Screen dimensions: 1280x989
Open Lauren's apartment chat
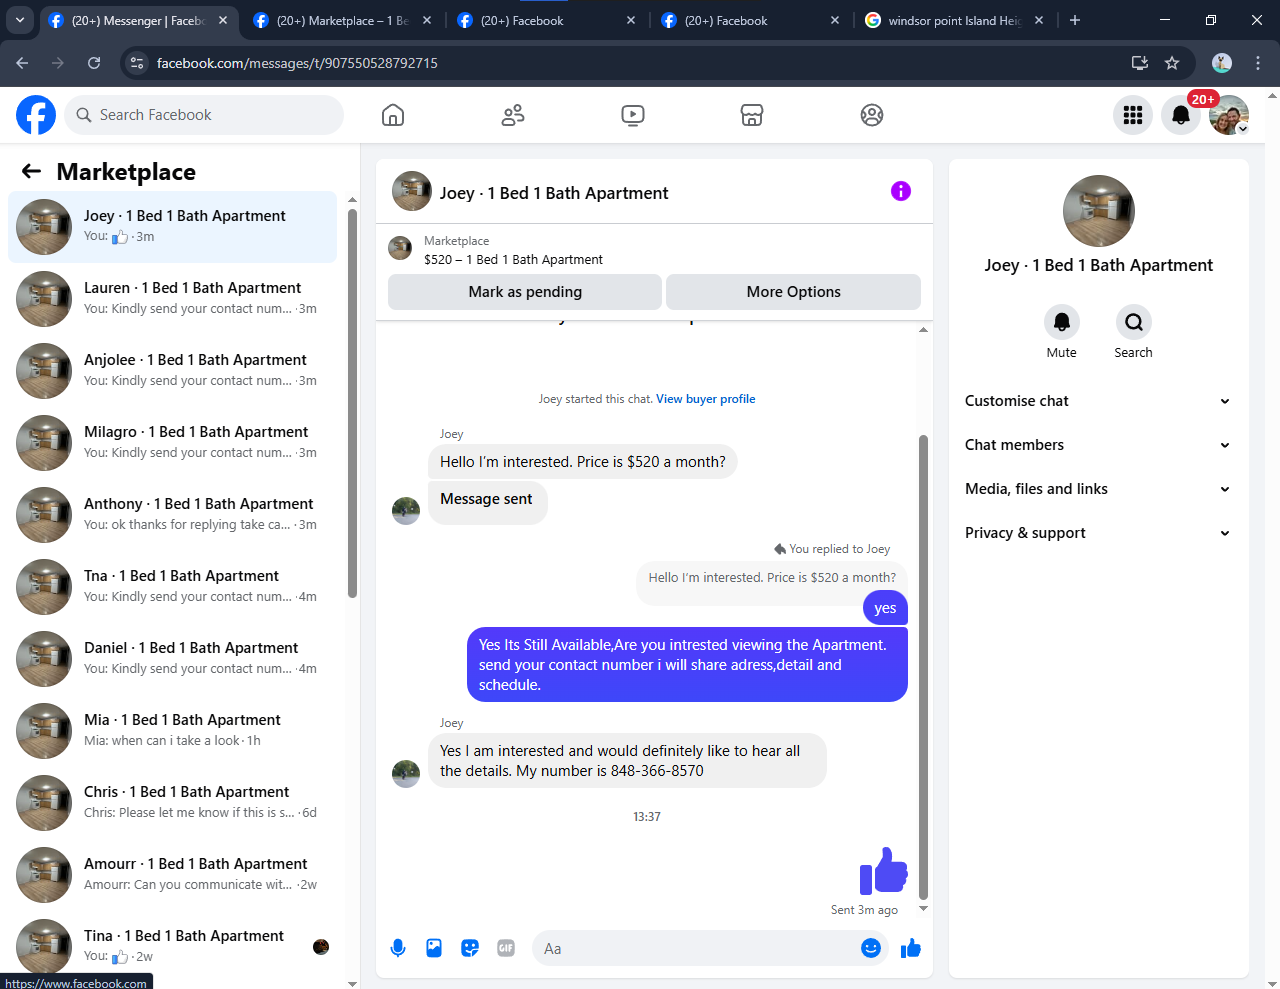pos(173,299)
